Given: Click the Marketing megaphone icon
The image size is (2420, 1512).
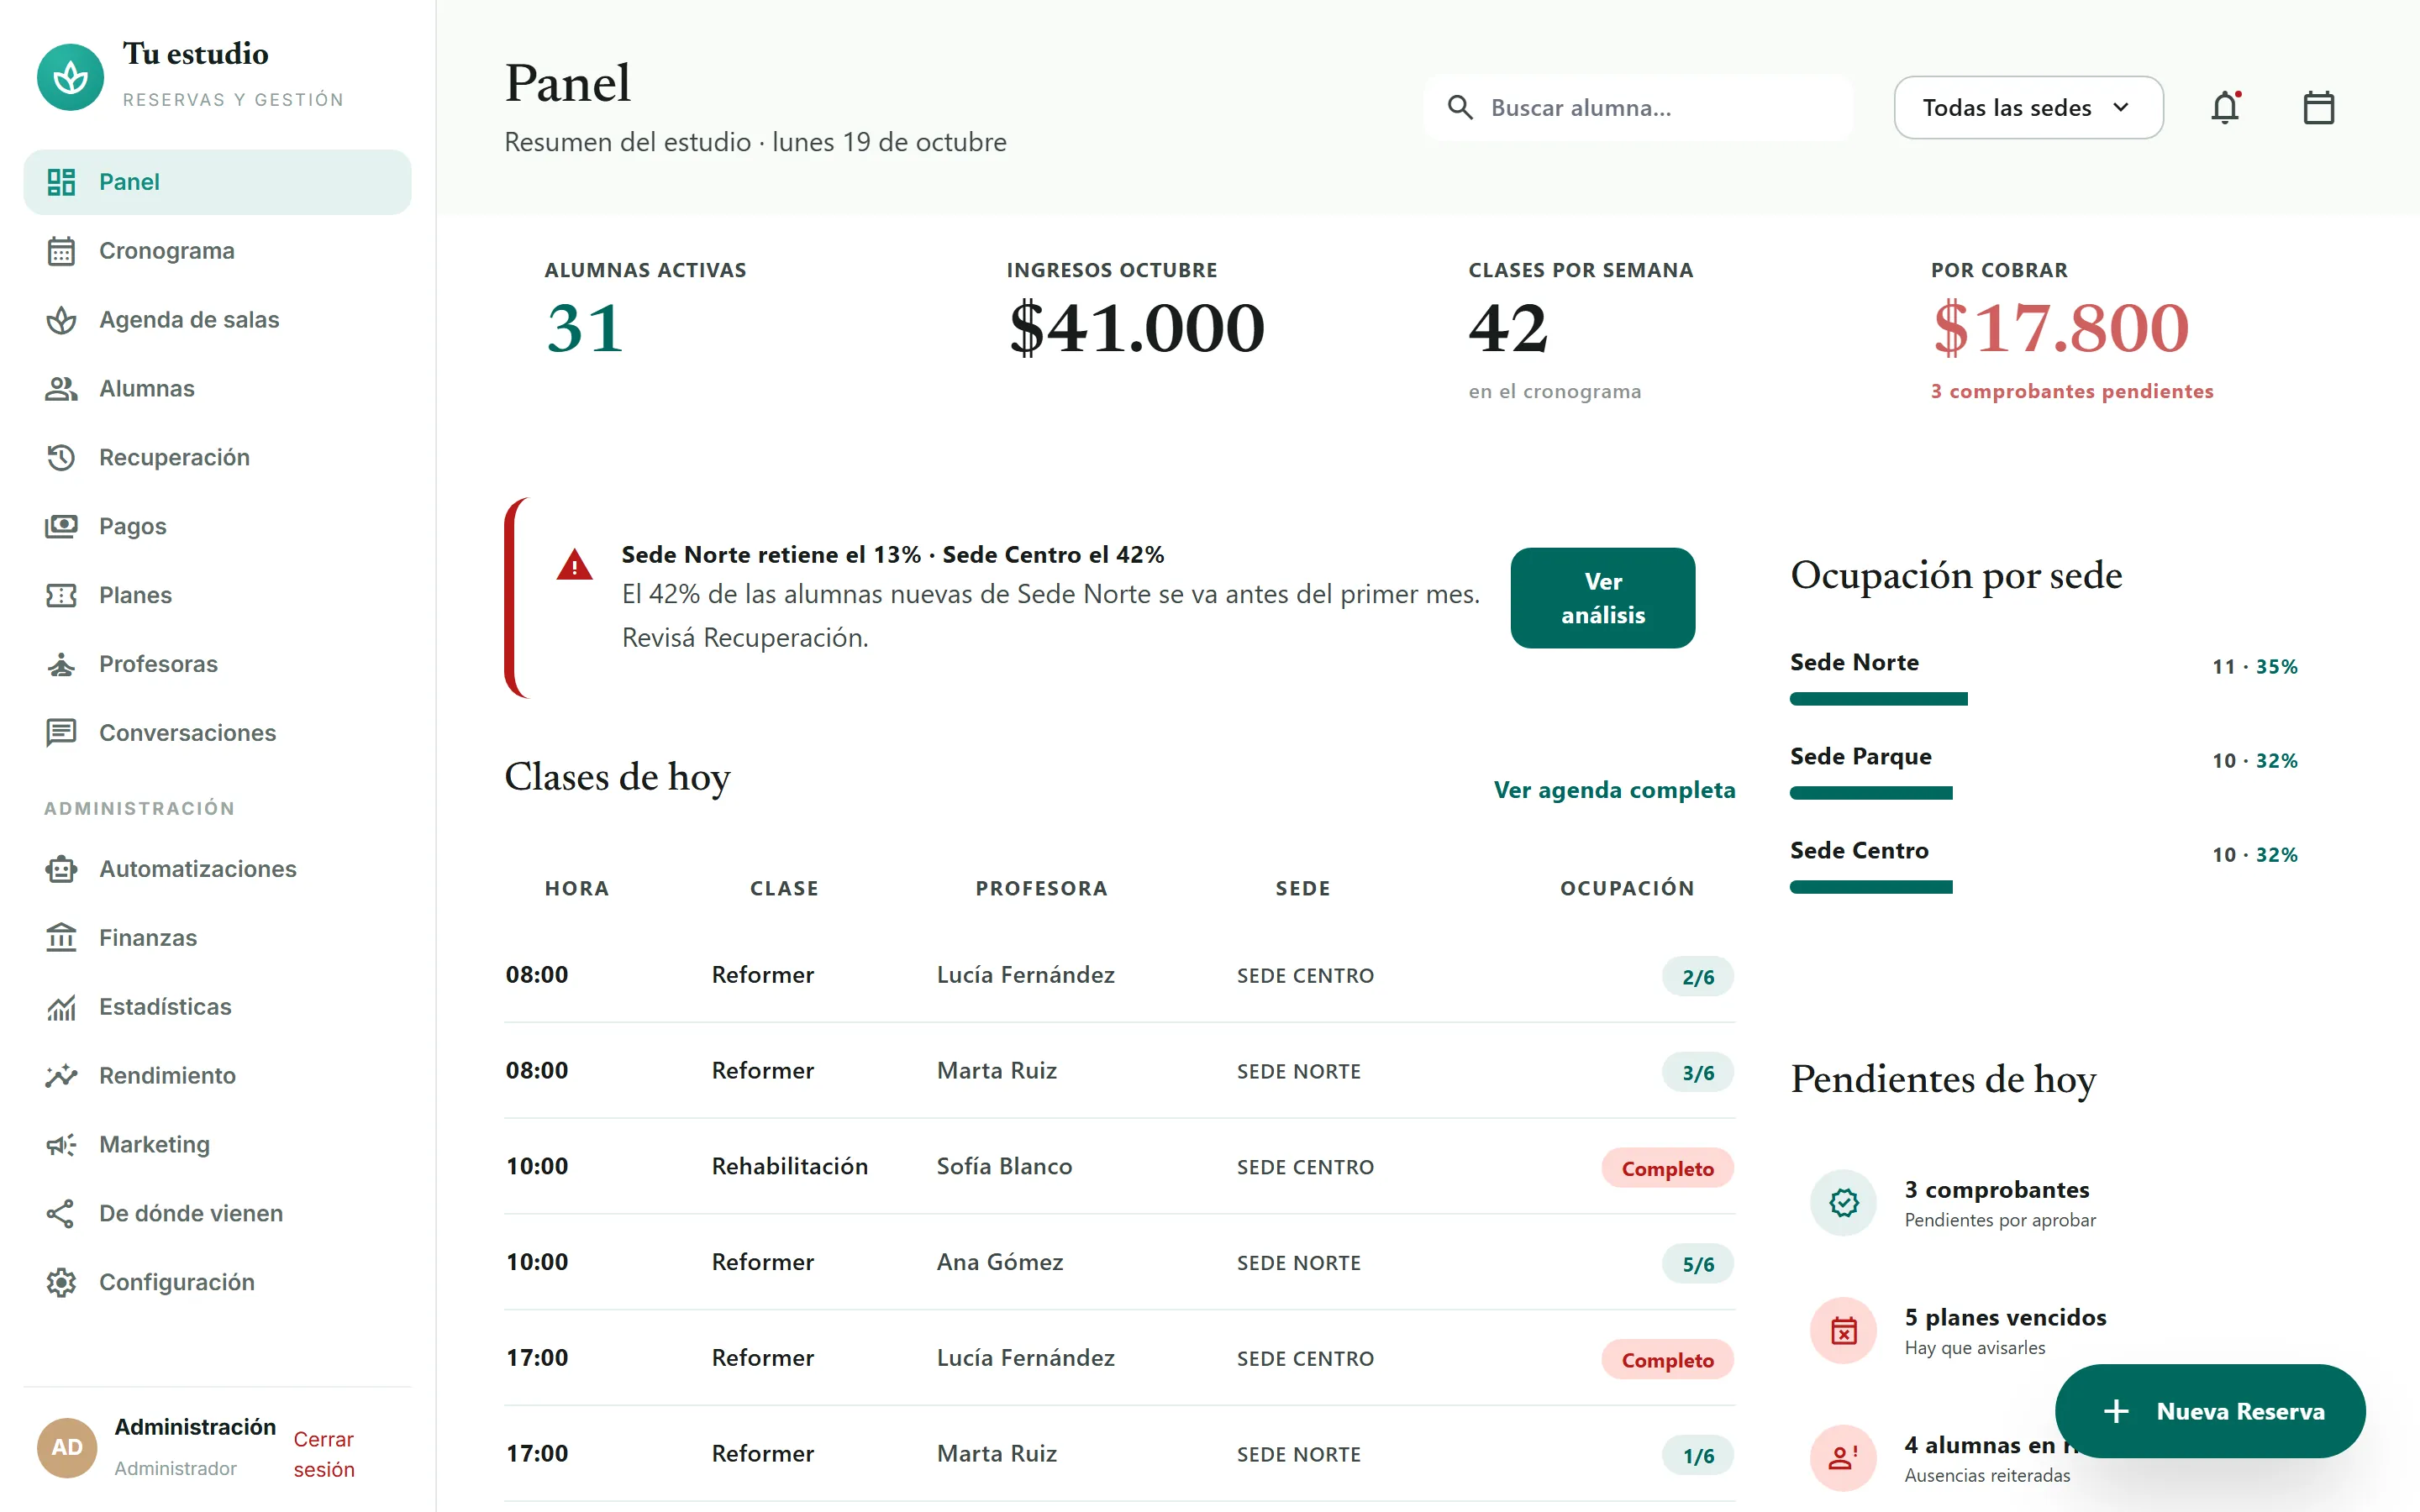Looking at the screenshot, I should [x=61, y=1144].
